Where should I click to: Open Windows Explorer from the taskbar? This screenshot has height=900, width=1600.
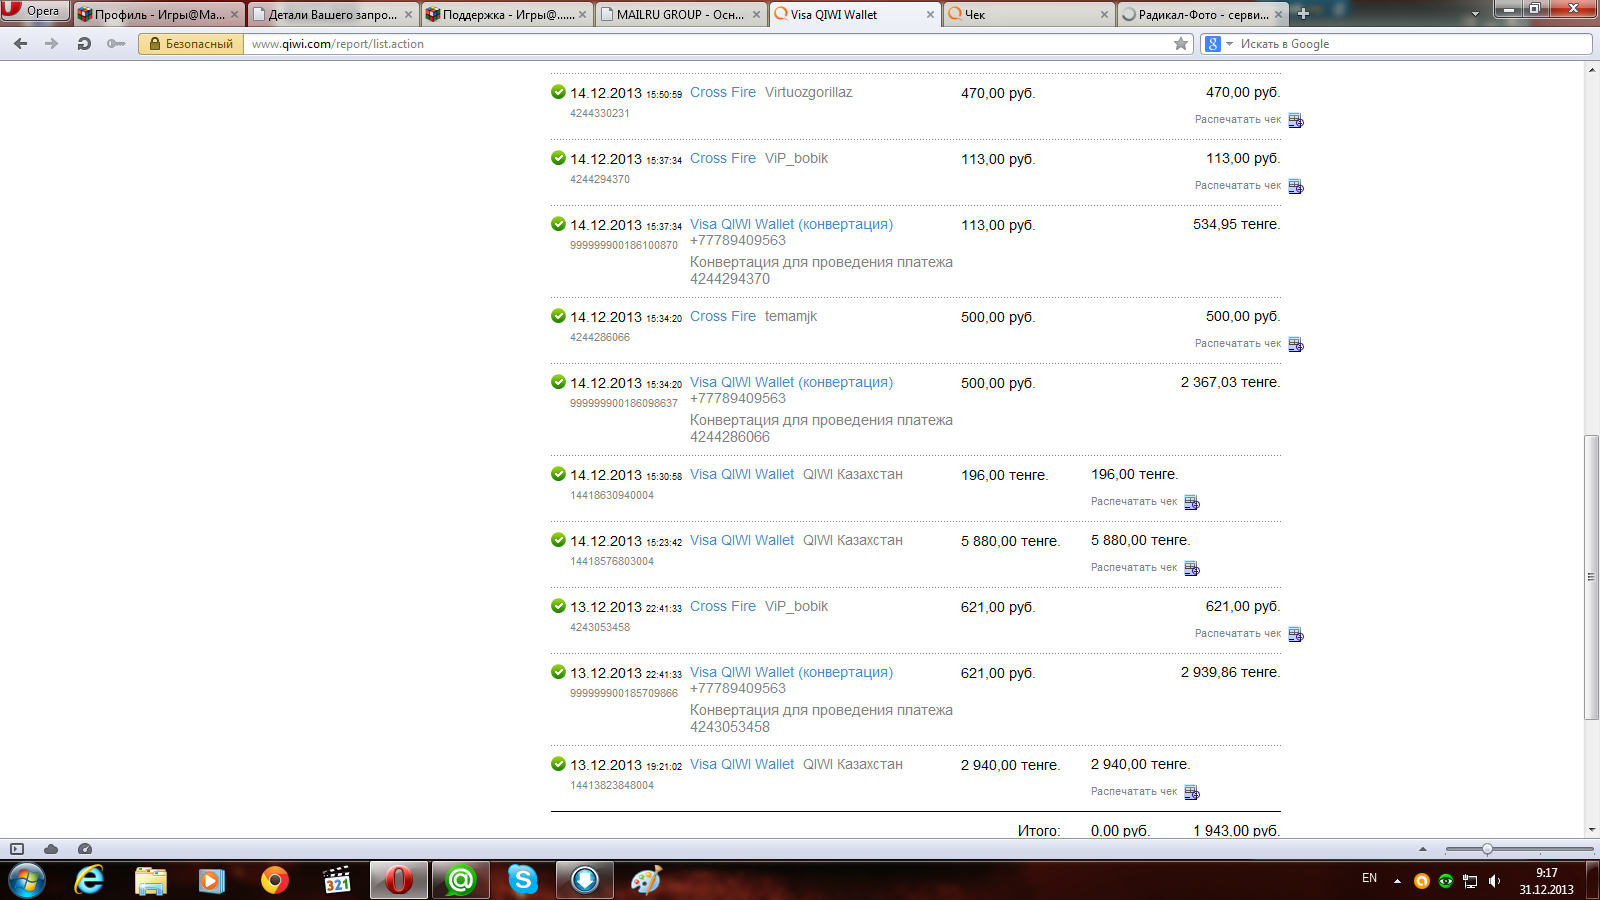151,880
